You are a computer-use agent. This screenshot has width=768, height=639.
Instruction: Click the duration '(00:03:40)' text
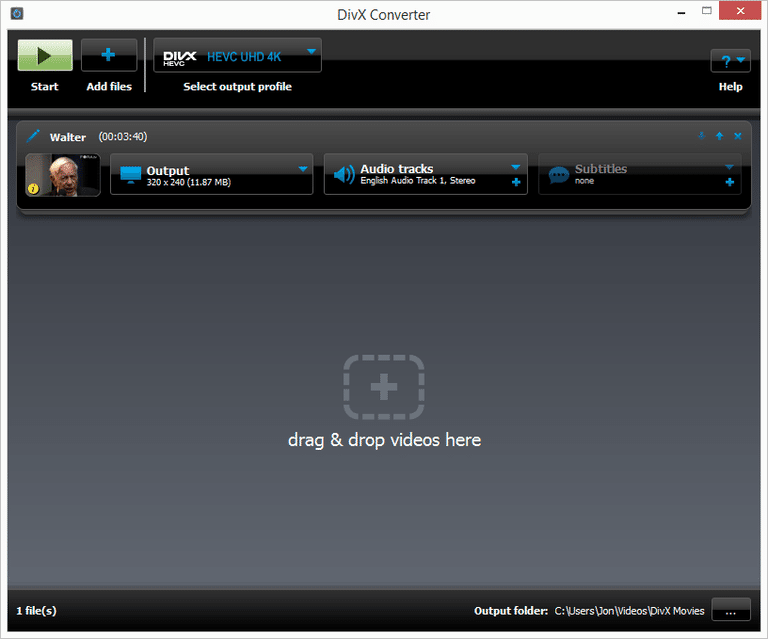(123, 137)
